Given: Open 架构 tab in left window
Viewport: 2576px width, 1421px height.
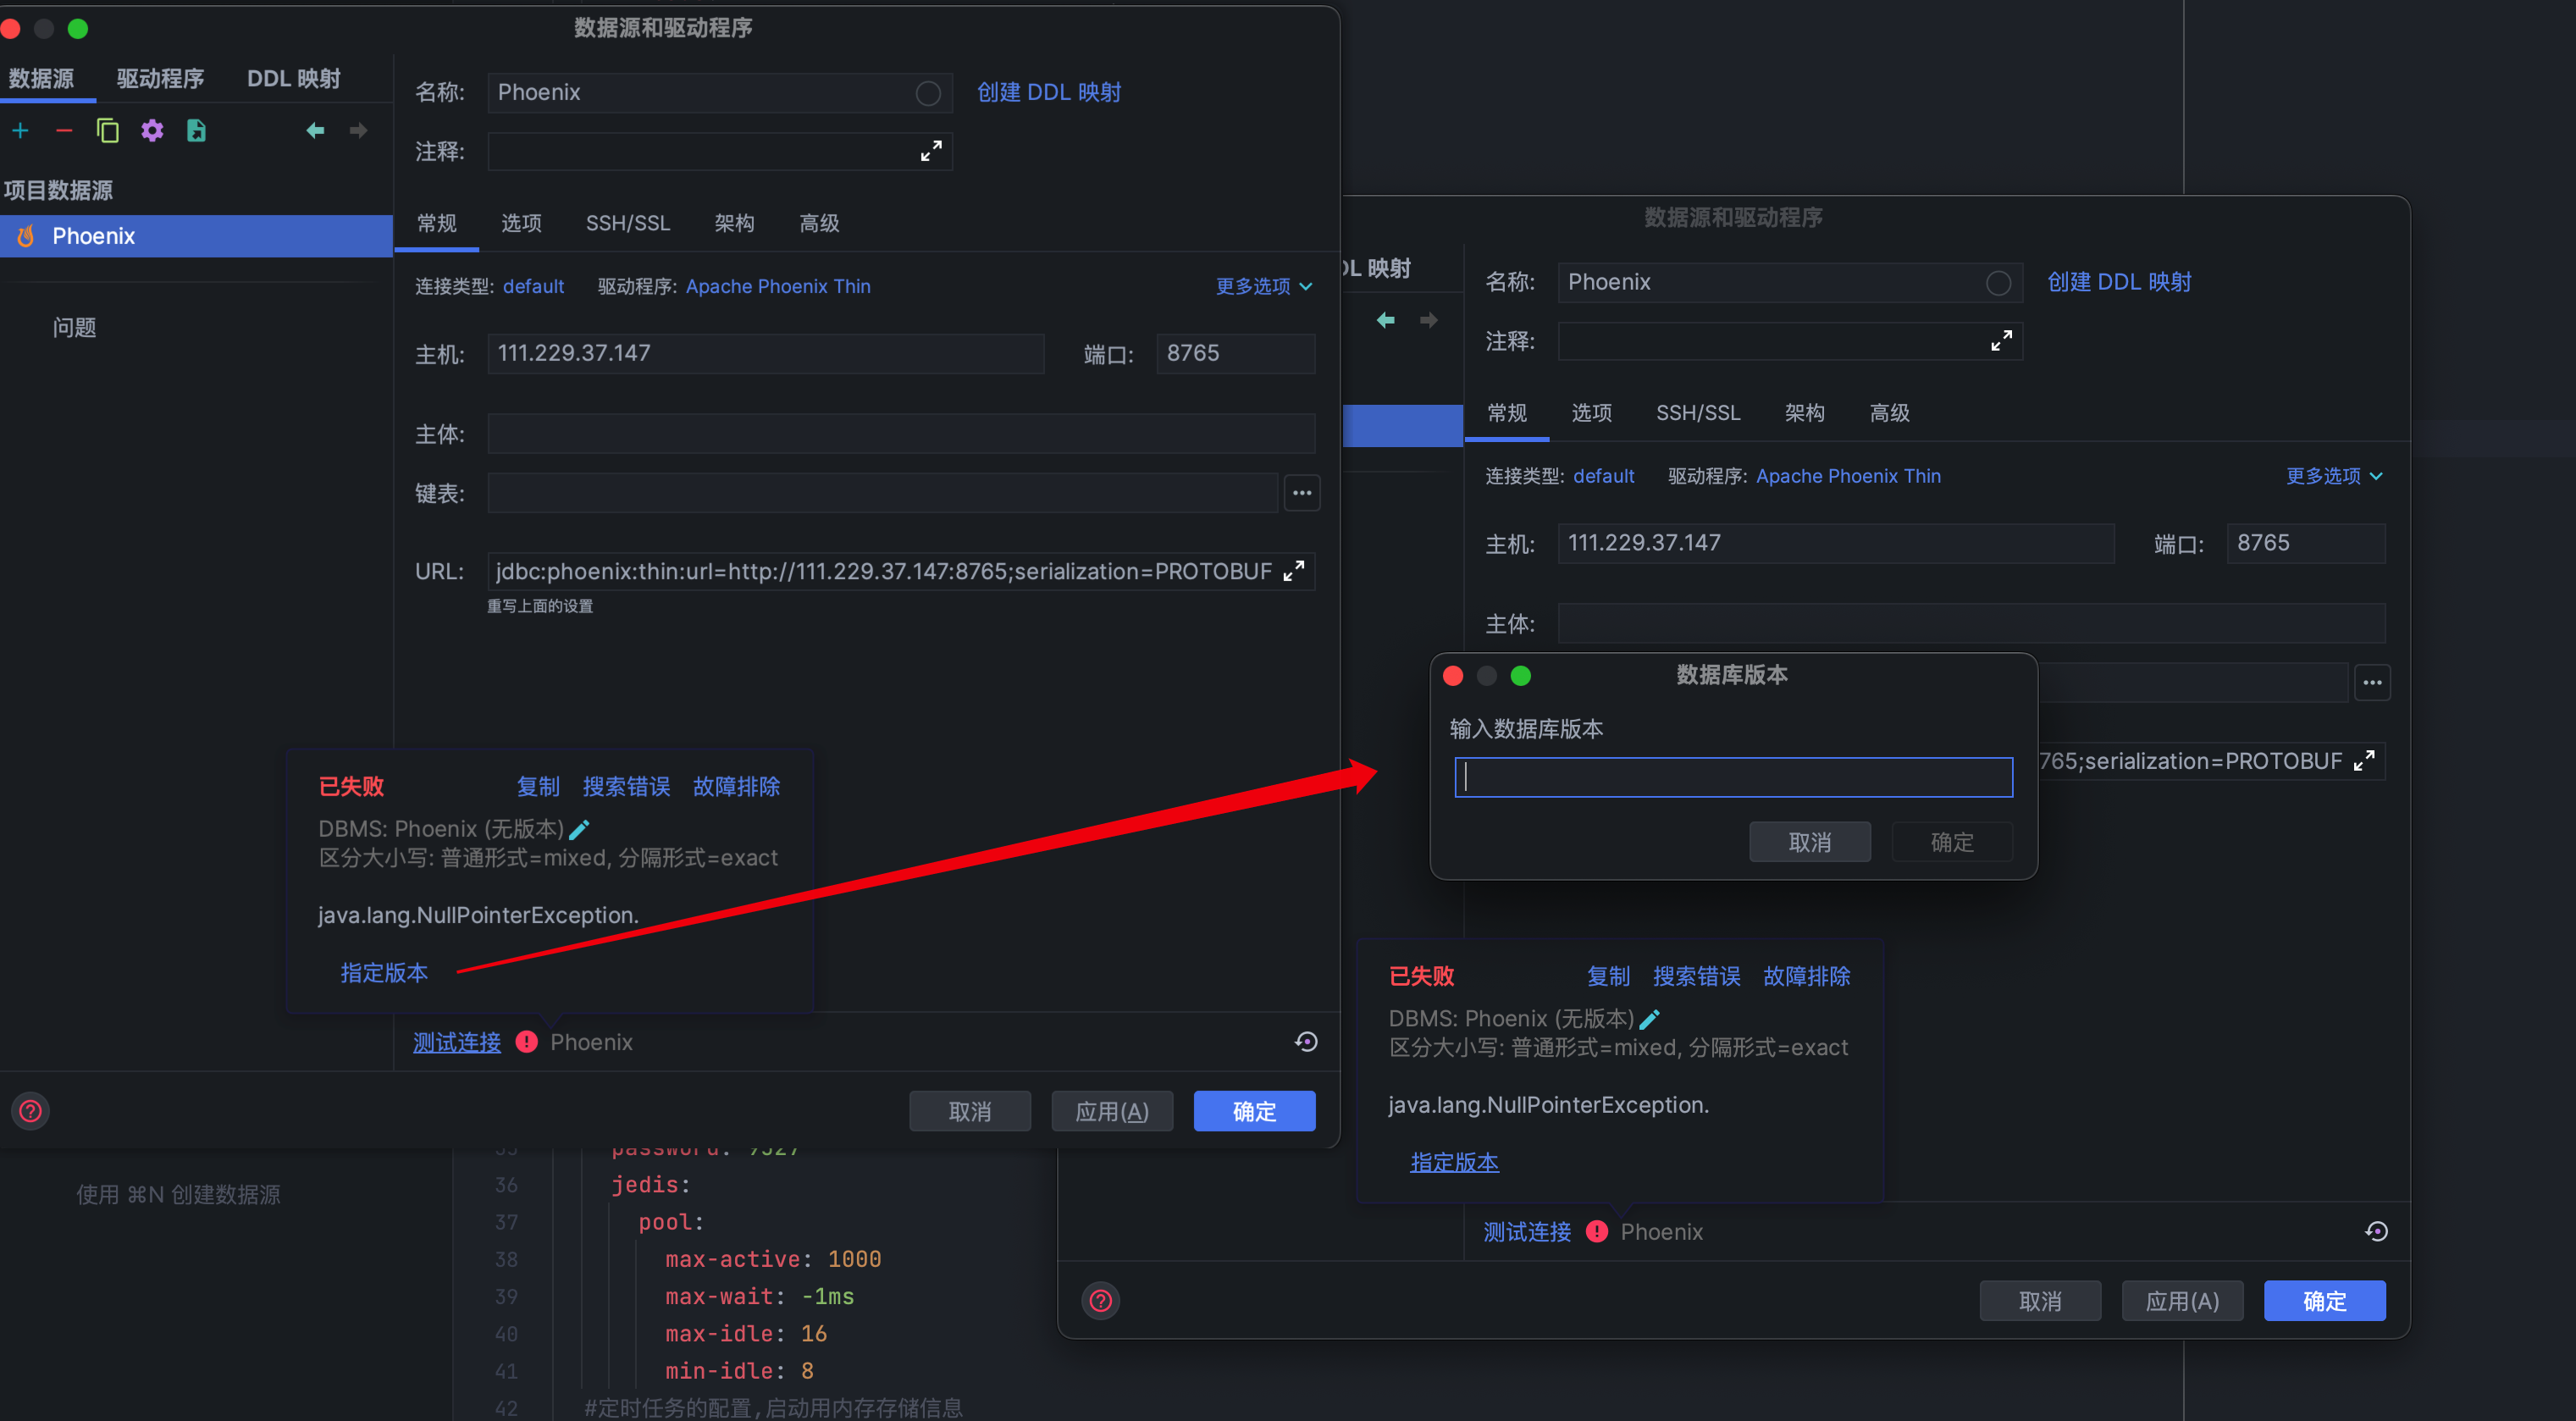Looking at the screenshot, I should point(734,223).
